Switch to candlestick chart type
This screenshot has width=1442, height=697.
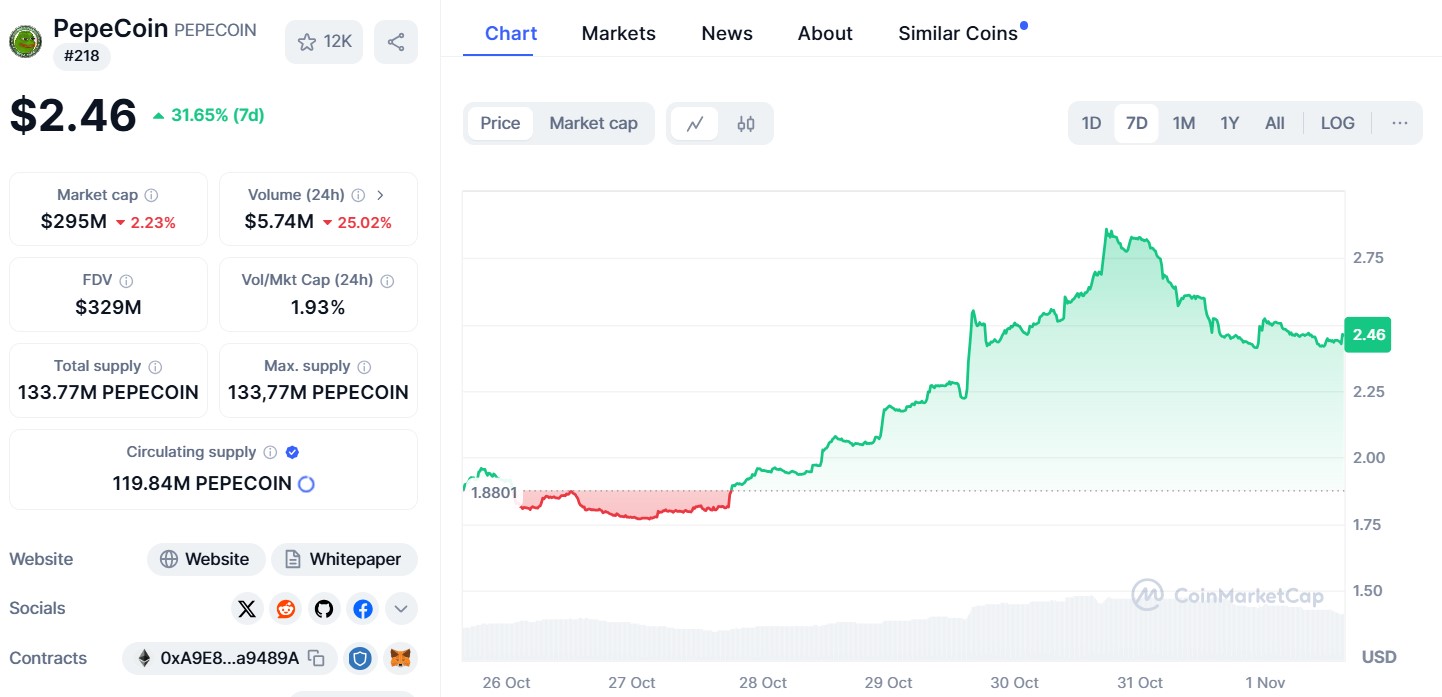(x=746, y=124)
